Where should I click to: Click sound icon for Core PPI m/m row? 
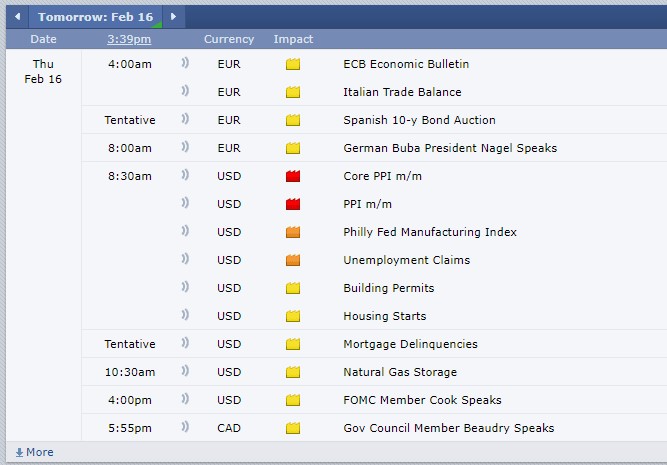coord(185,176)
